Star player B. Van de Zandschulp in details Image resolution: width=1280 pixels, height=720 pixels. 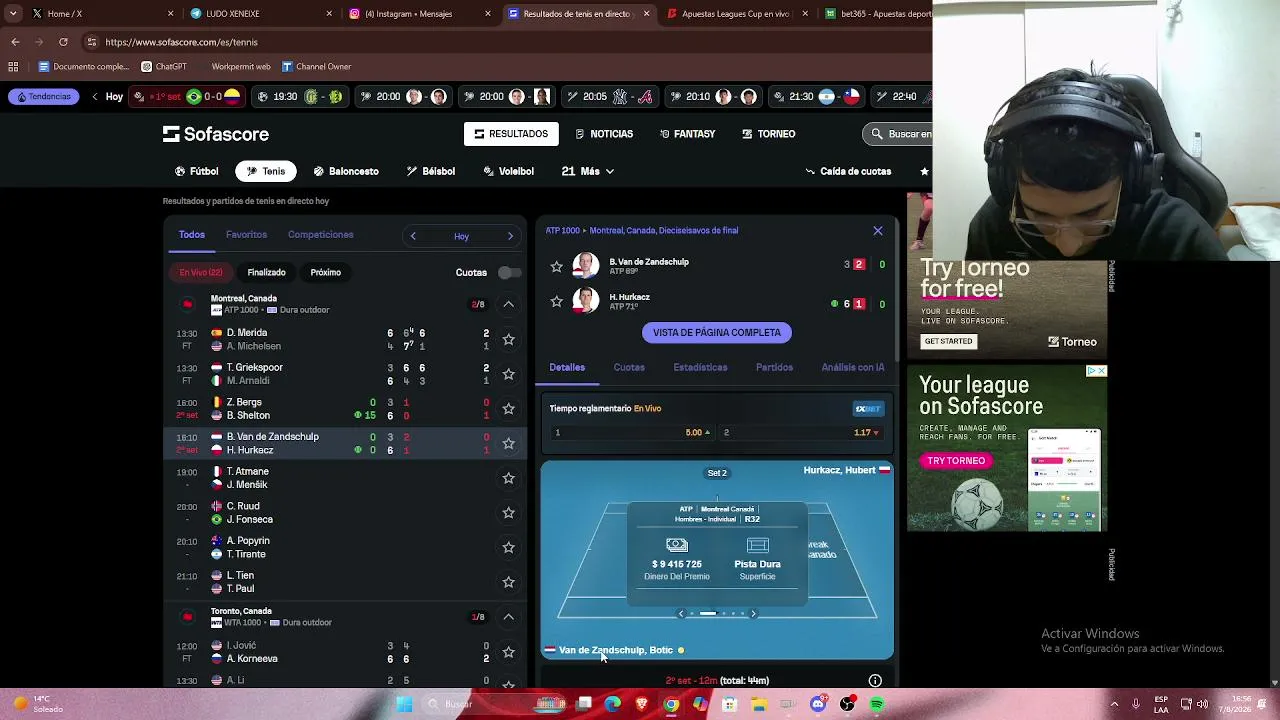(x=557, y=267)
